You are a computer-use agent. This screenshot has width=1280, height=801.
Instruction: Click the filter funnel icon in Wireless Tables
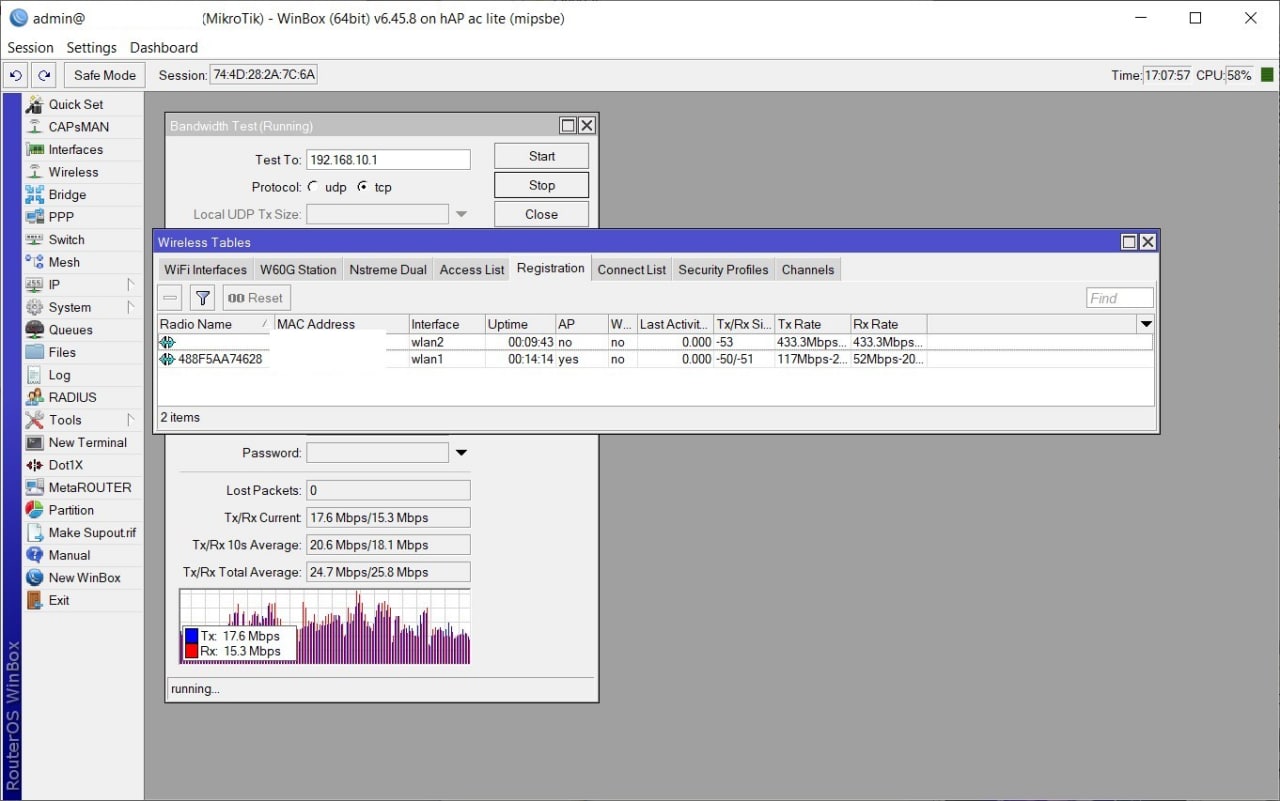click(x=203, y=298)
